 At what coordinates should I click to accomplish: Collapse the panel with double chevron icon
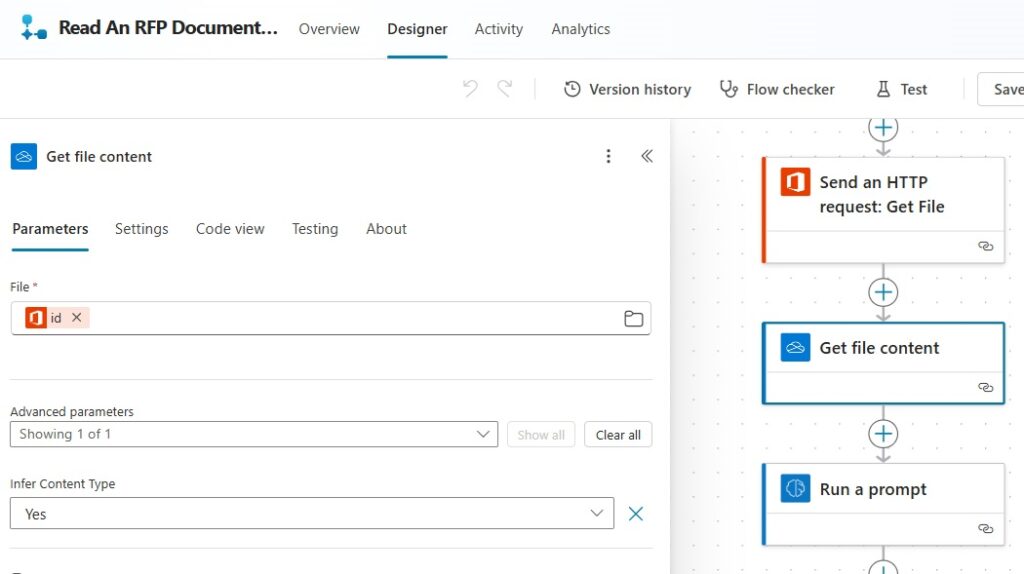[647, 156]
